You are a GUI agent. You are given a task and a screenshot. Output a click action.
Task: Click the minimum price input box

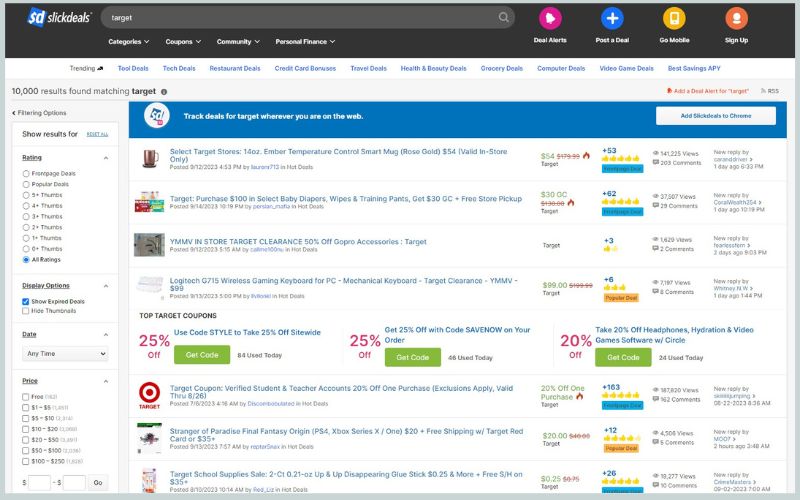pos(39,483)
